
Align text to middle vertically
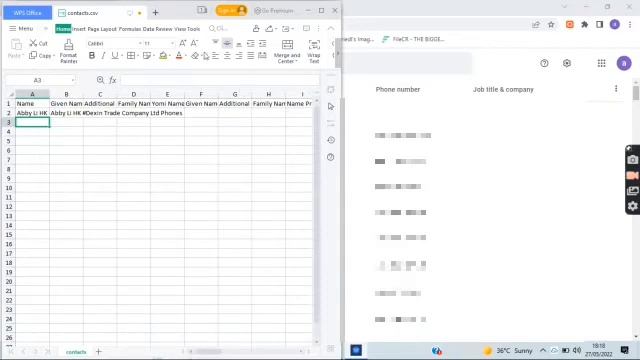coord(227,43)
